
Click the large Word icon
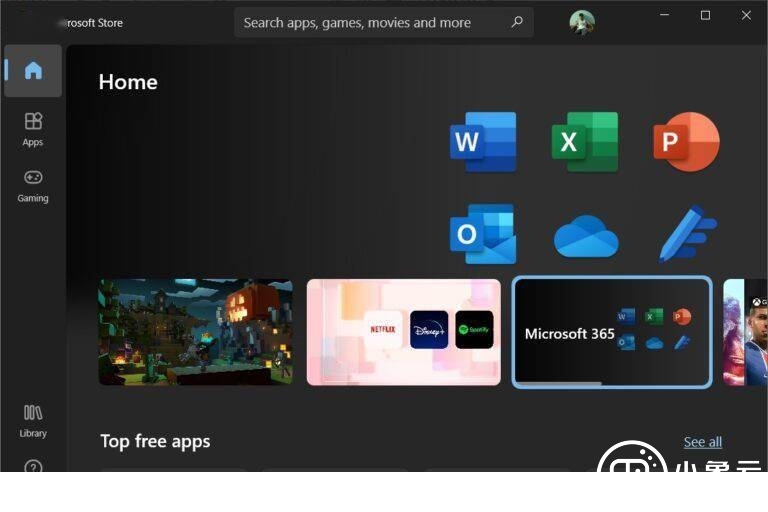(483, 142)
